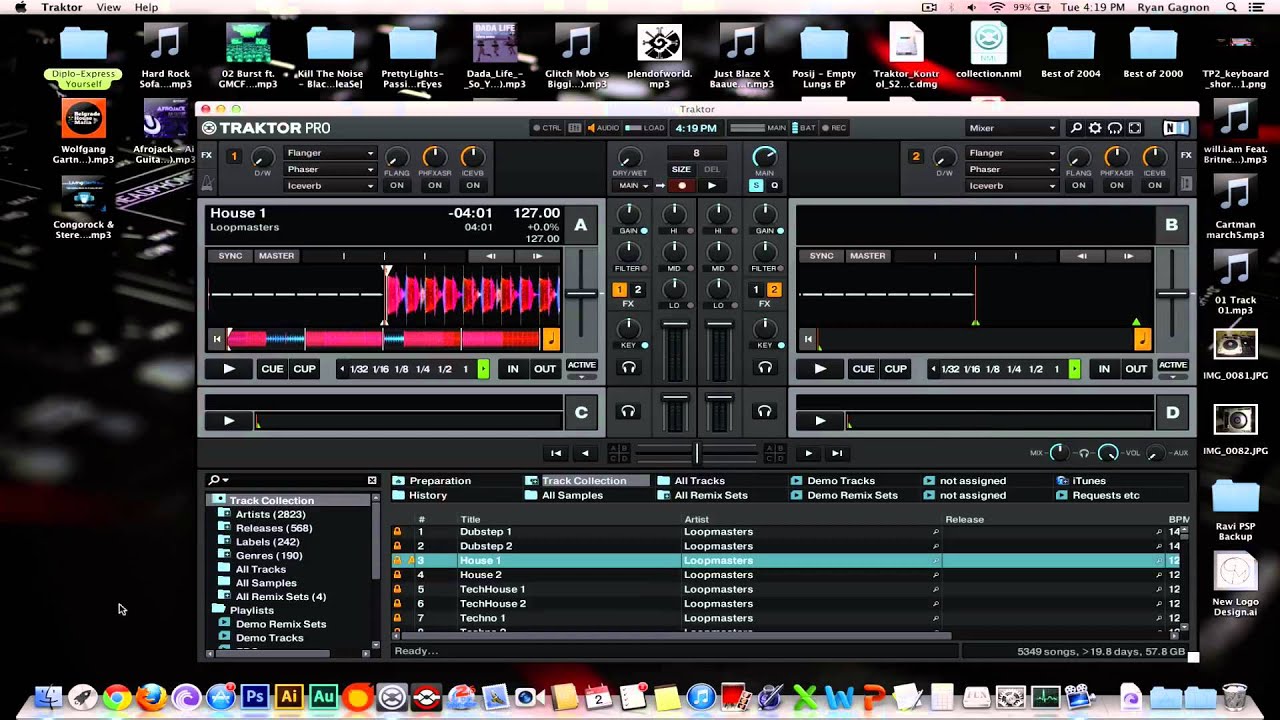This screenshot has width=1280, height=720.
Task: Click CUP button on Deck B
Action: (896, 369)
